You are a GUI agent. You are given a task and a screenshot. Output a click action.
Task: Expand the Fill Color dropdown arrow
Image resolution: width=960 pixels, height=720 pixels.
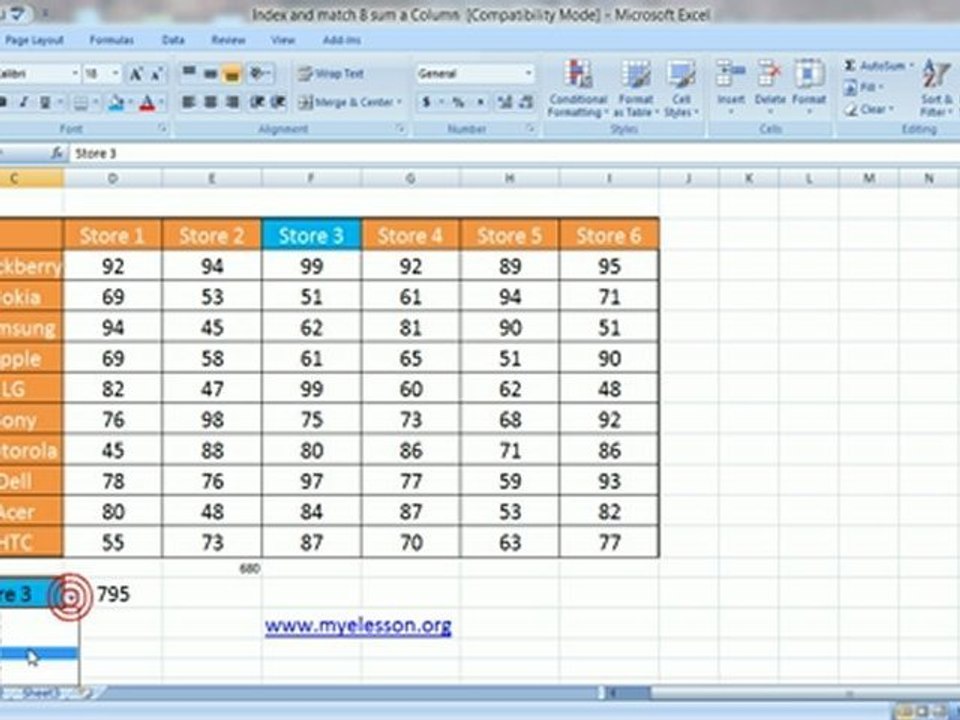pos(130,103)
